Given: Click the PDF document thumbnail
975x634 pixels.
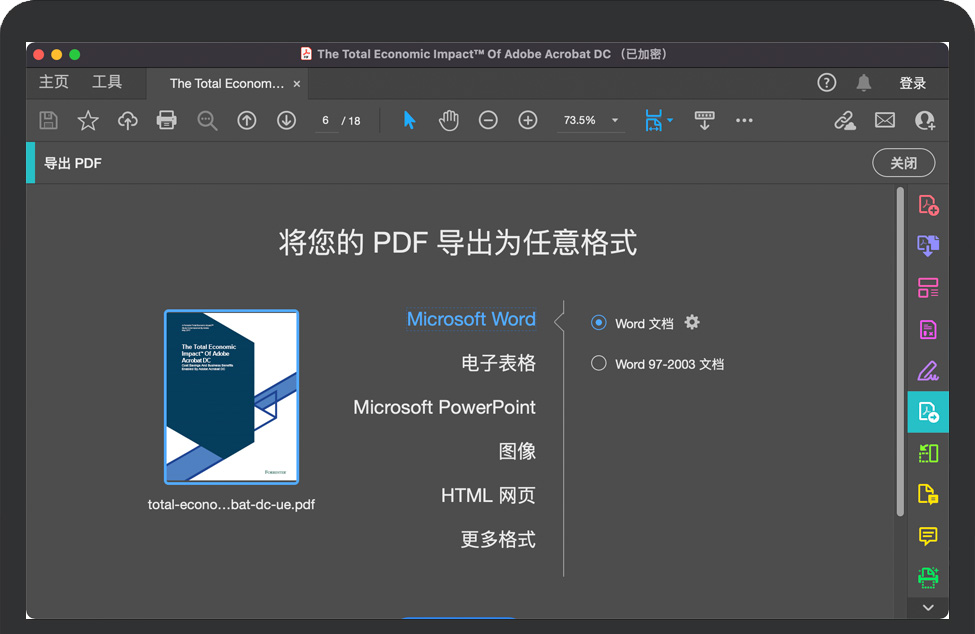Looking at the screenshot, I should (x=231, y=397).
